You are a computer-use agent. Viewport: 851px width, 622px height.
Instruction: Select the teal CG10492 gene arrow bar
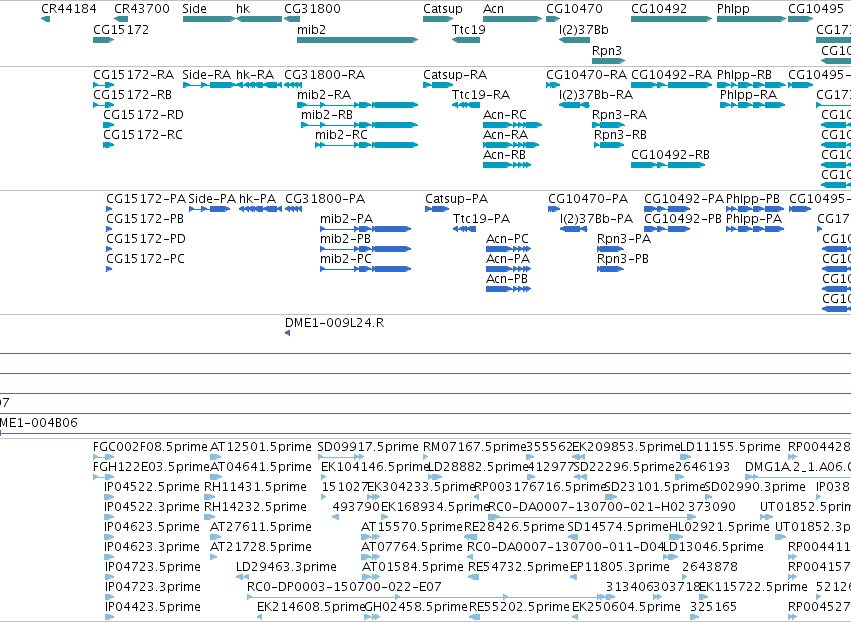671,19
